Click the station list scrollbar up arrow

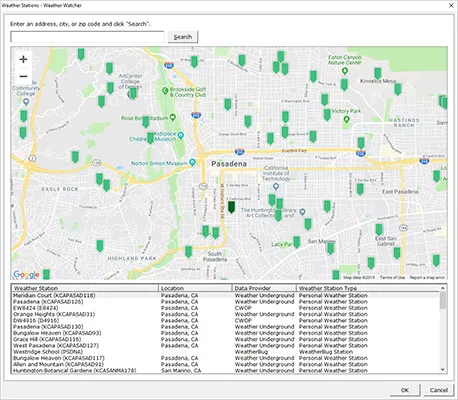click(x=443, y=288)
